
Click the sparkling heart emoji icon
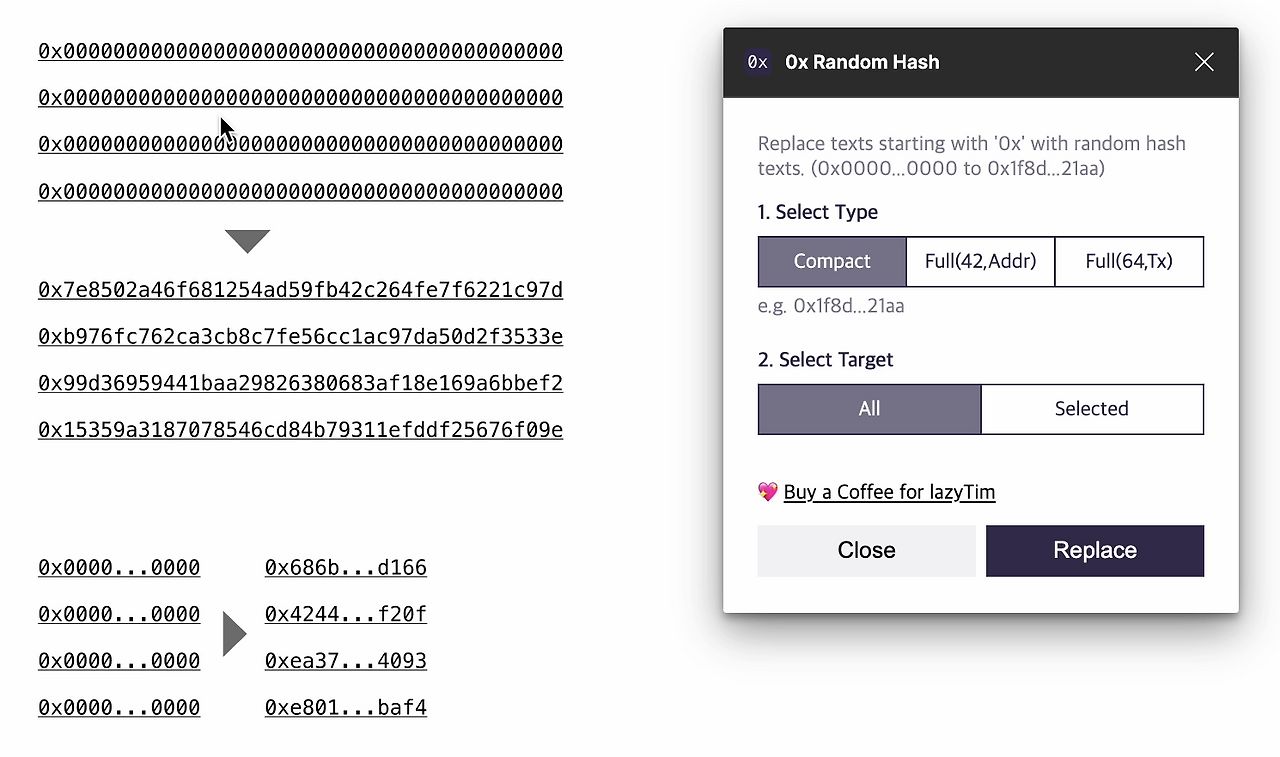tap(767, 491)
